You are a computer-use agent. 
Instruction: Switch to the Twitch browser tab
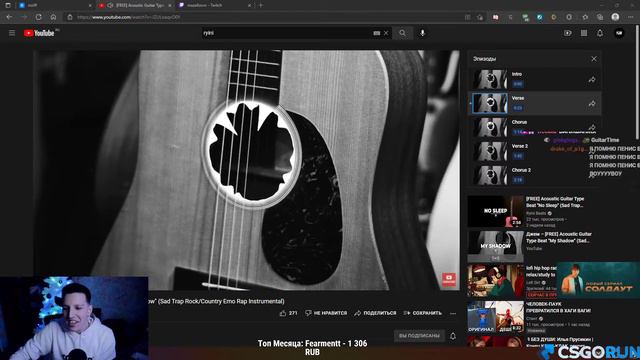coord(215,5)
